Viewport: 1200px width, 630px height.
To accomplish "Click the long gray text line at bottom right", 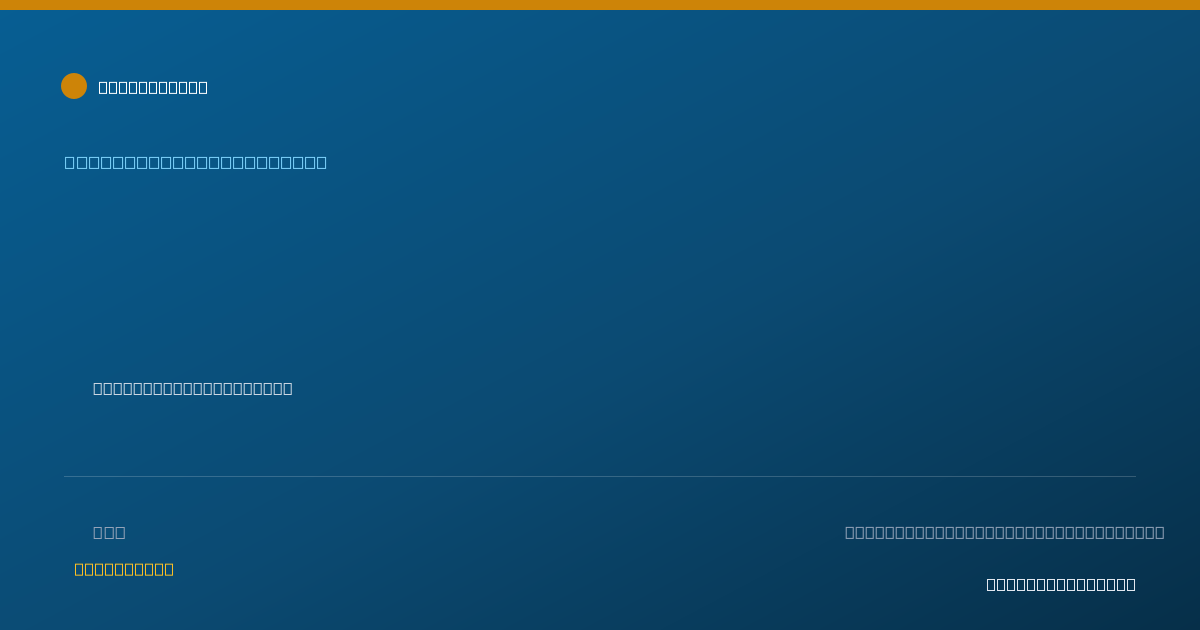I will pyautogui.click(x=1004, y=532).
